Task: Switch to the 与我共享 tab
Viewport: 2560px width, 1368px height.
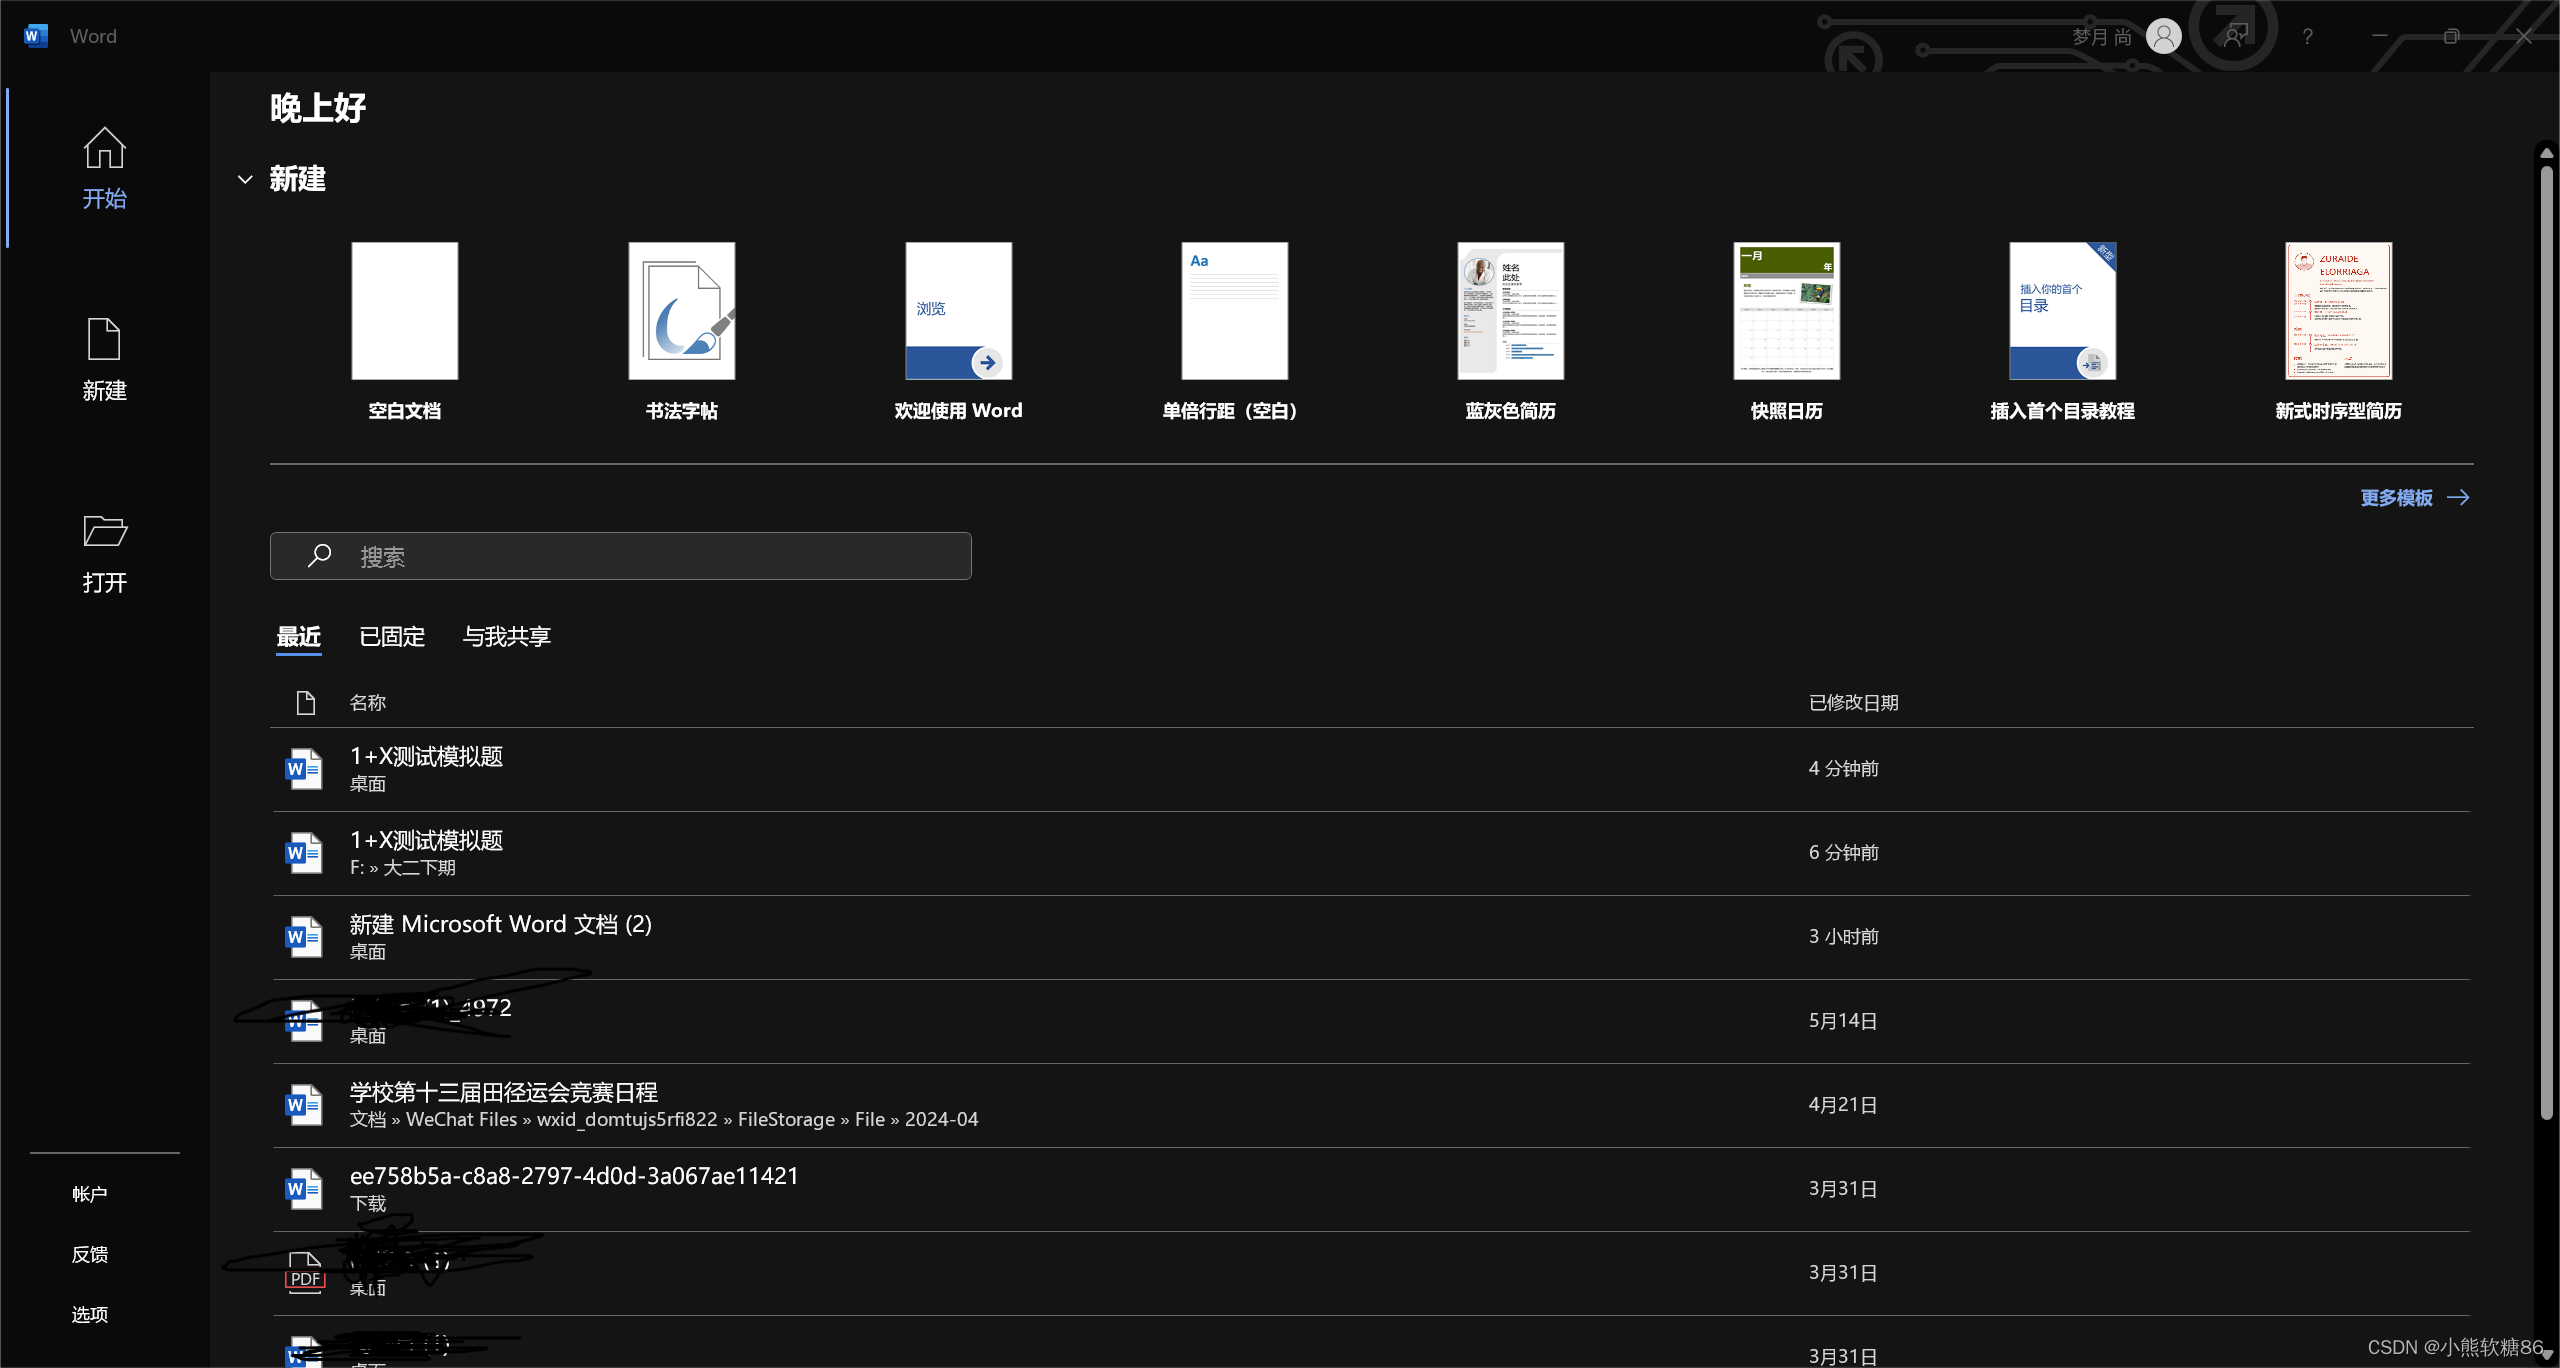Action: click(x=506, y=637)
